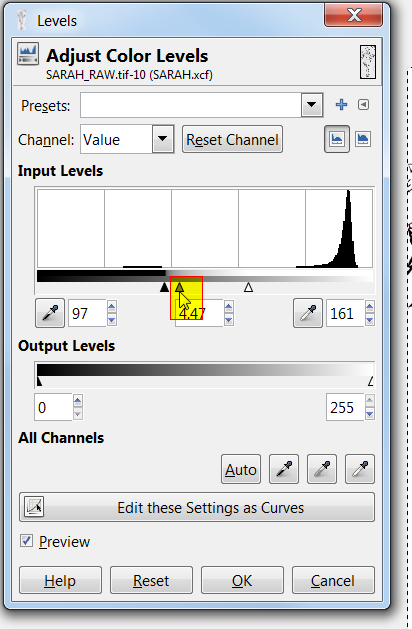The height and width of the screenshot is (629, 412).
Task: Click the black input level field showing 97
Action: click(87, 313)
